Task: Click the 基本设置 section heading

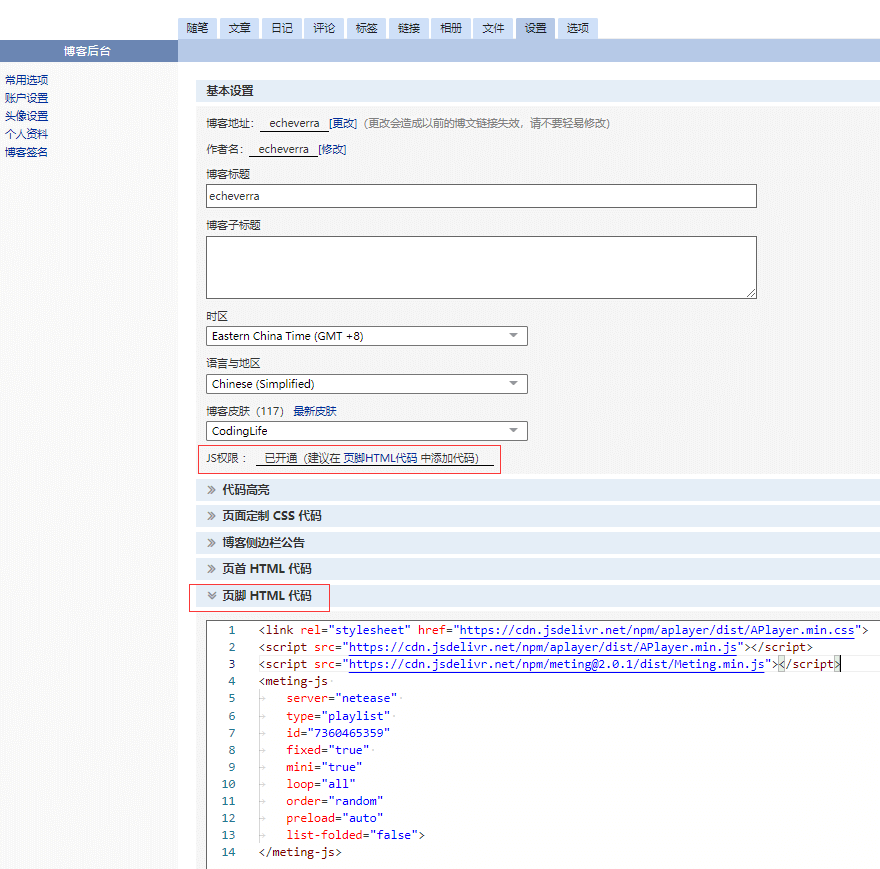Action: click(230, 90)
